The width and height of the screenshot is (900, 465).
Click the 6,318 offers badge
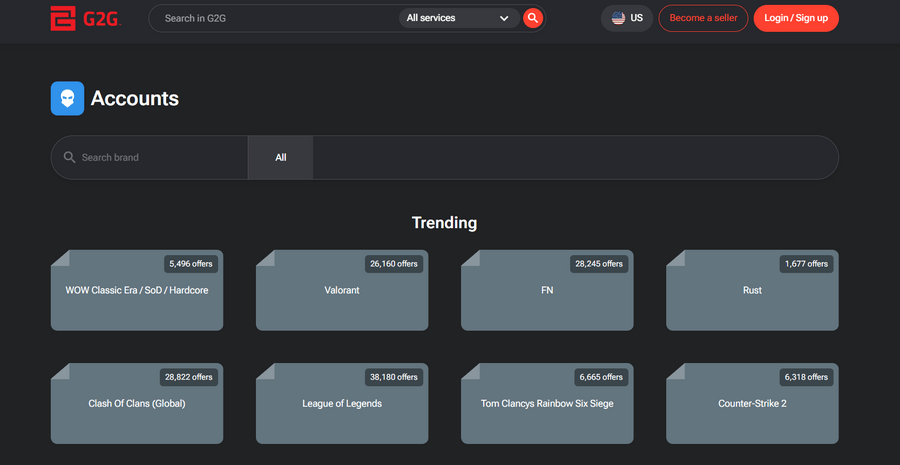click(x=806, y=377)
